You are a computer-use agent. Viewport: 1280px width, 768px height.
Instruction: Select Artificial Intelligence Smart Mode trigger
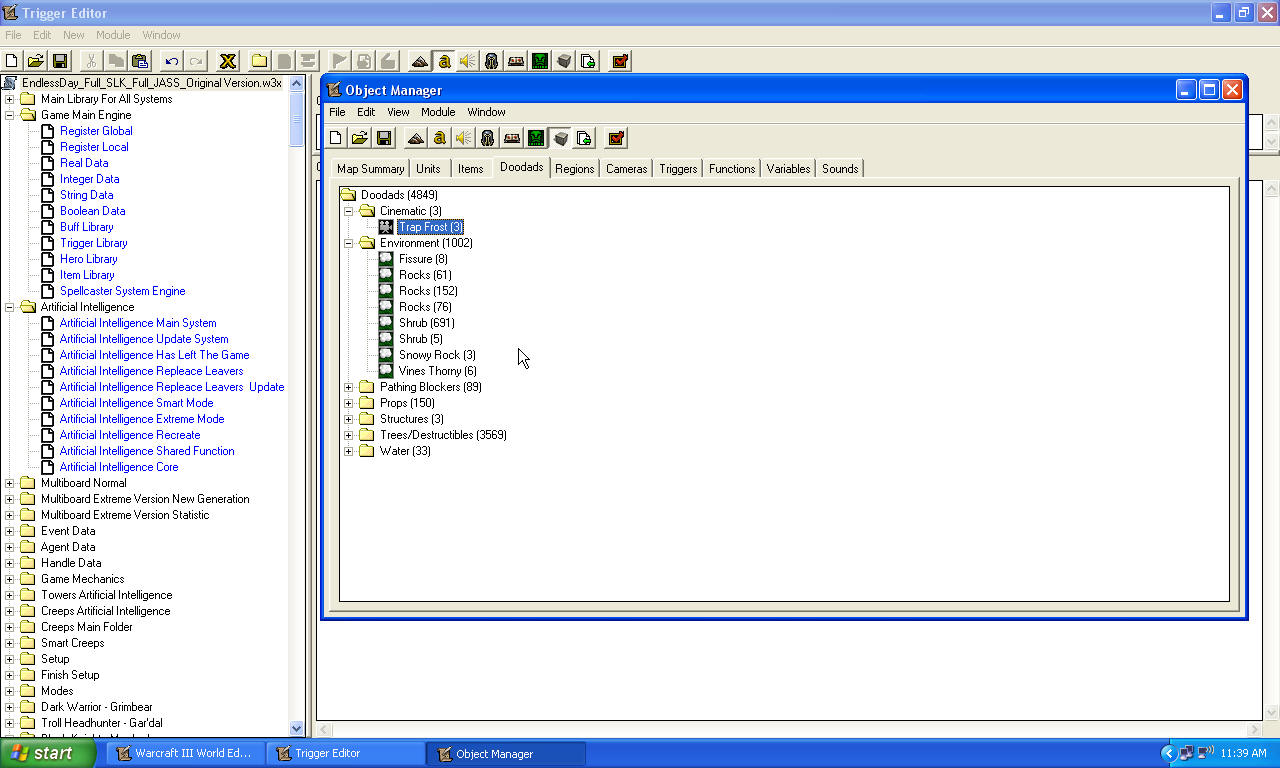136,403
